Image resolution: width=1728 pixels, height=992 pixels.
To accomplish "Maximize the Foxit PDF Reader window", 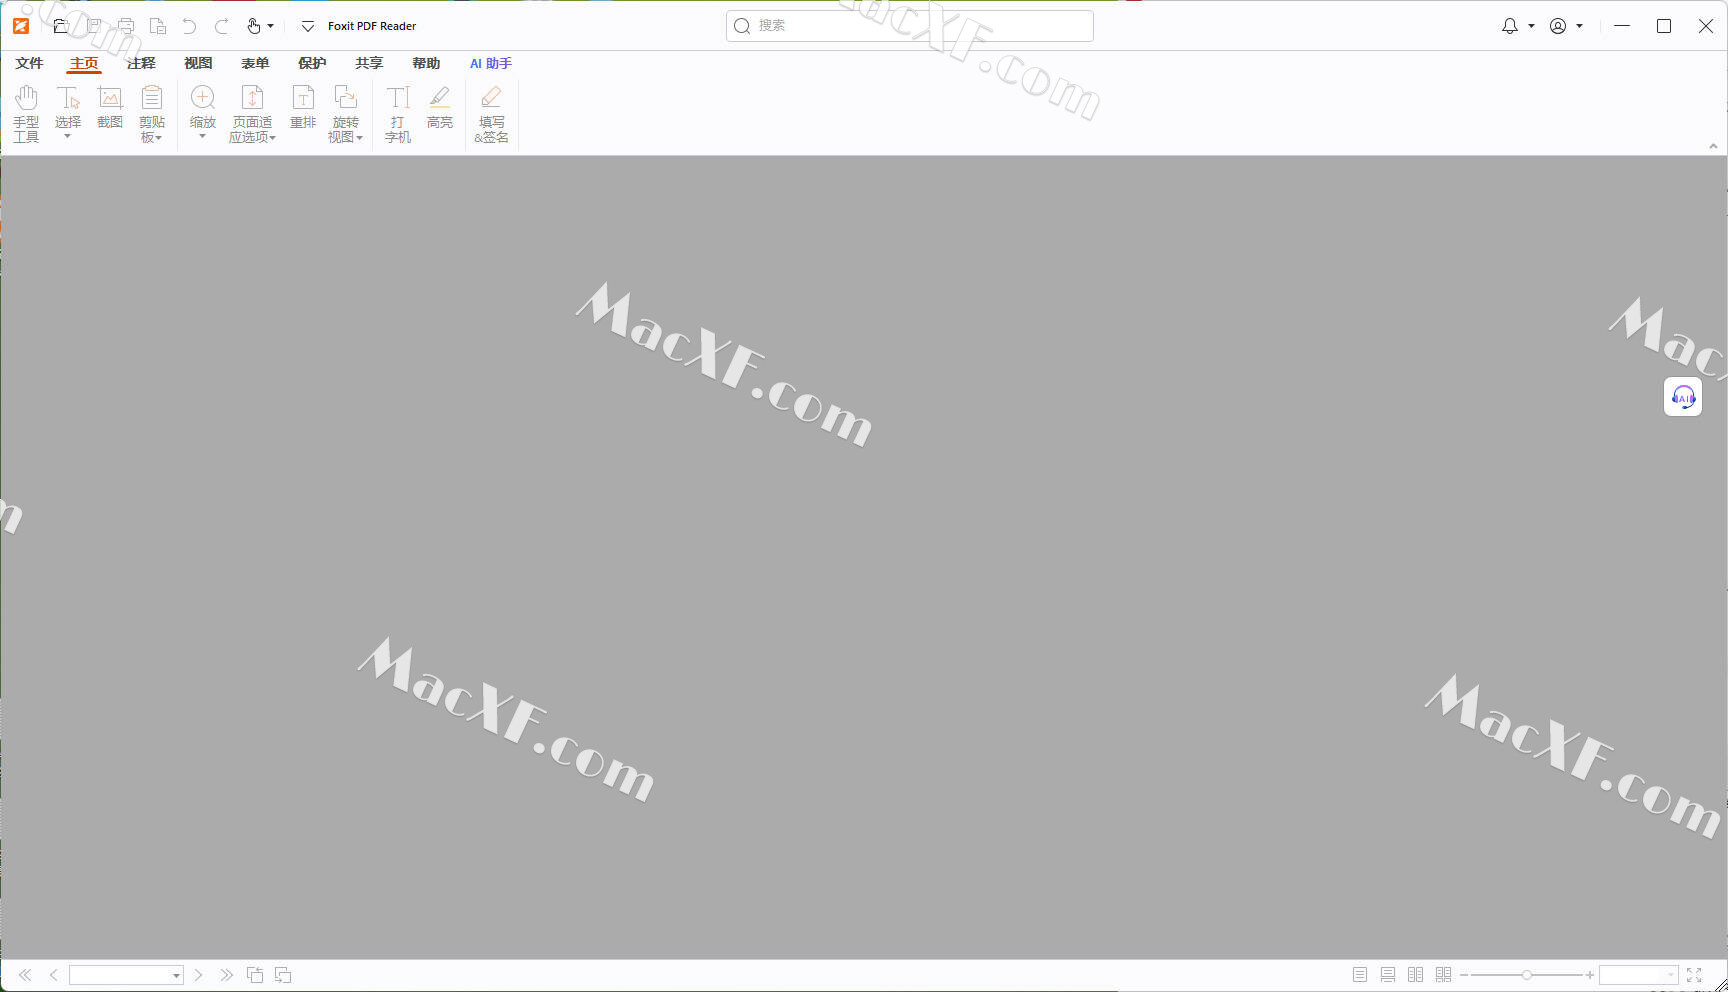I will (1664, 26).
